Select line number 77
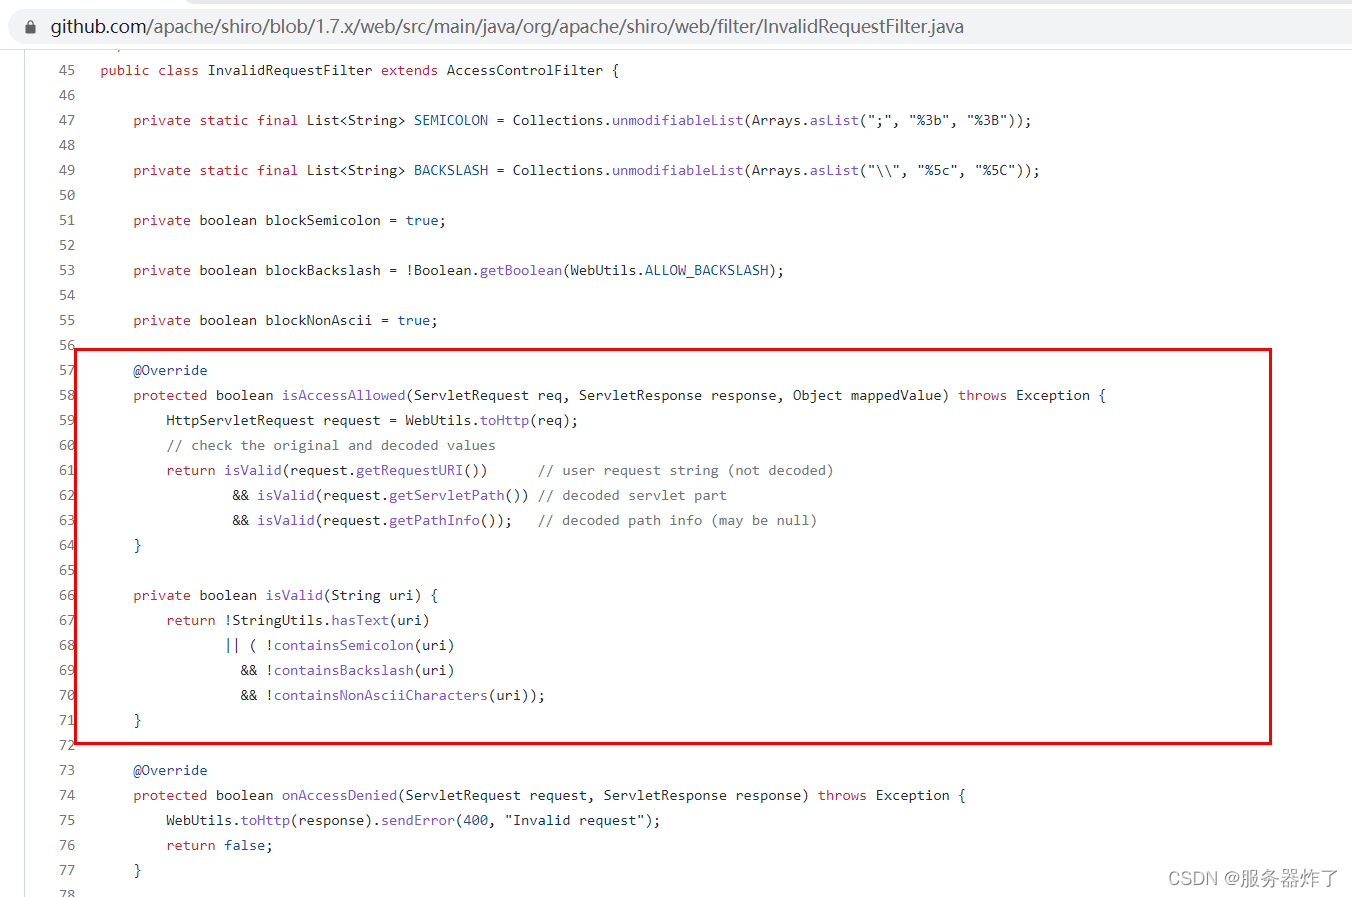The width and height of the screenshot is (1352, 897). [x=67, y=870]
